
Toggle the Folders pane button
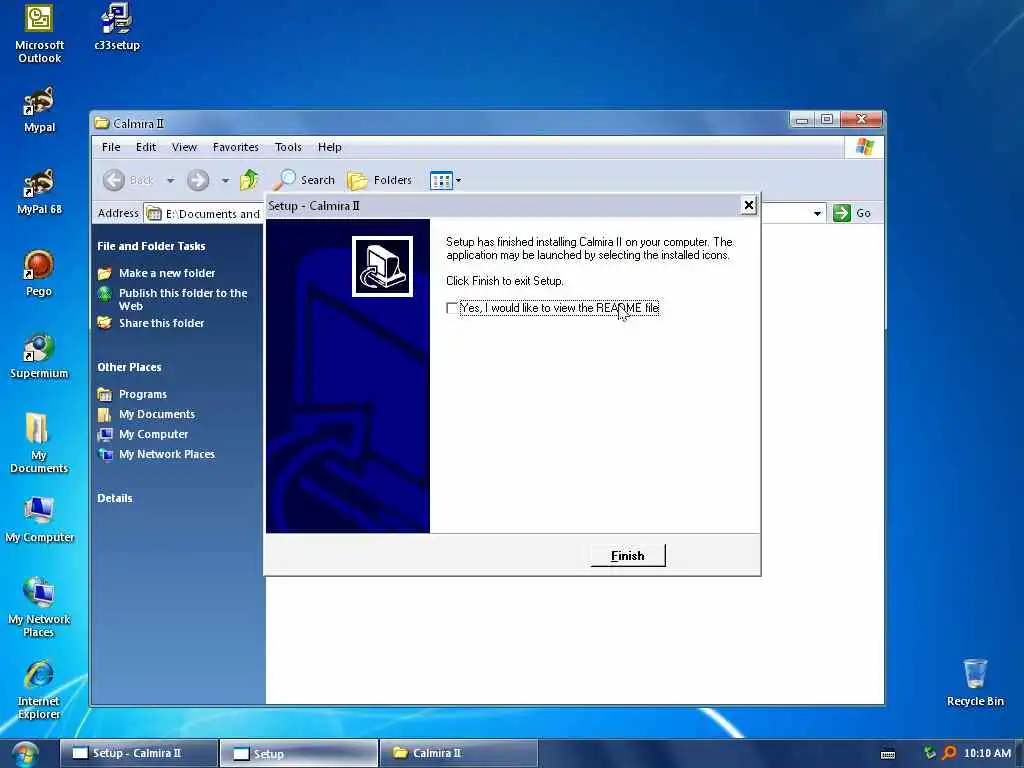(x=380, y=180)
